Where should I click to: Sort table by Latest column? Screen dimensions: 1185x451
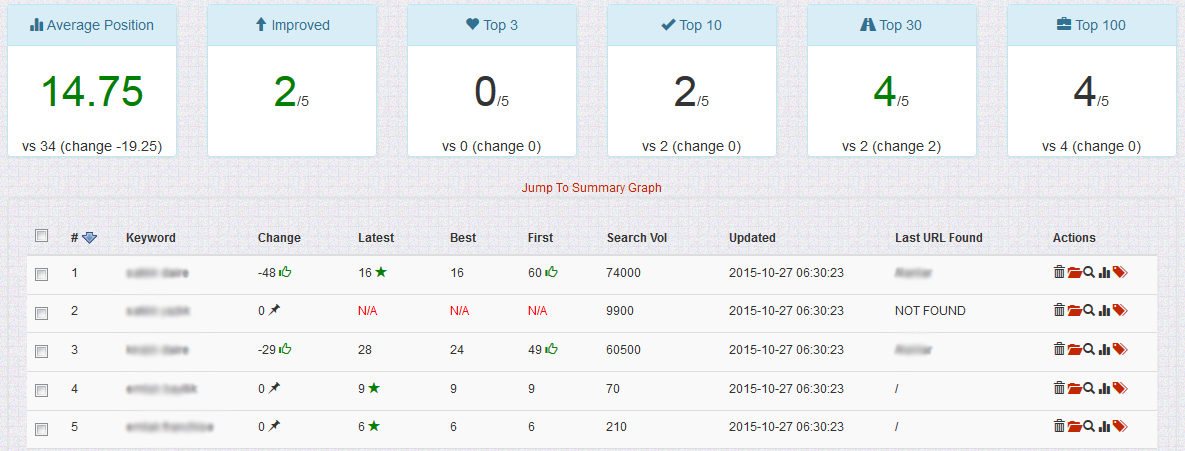pyautogui.click(x=376, y=237)
